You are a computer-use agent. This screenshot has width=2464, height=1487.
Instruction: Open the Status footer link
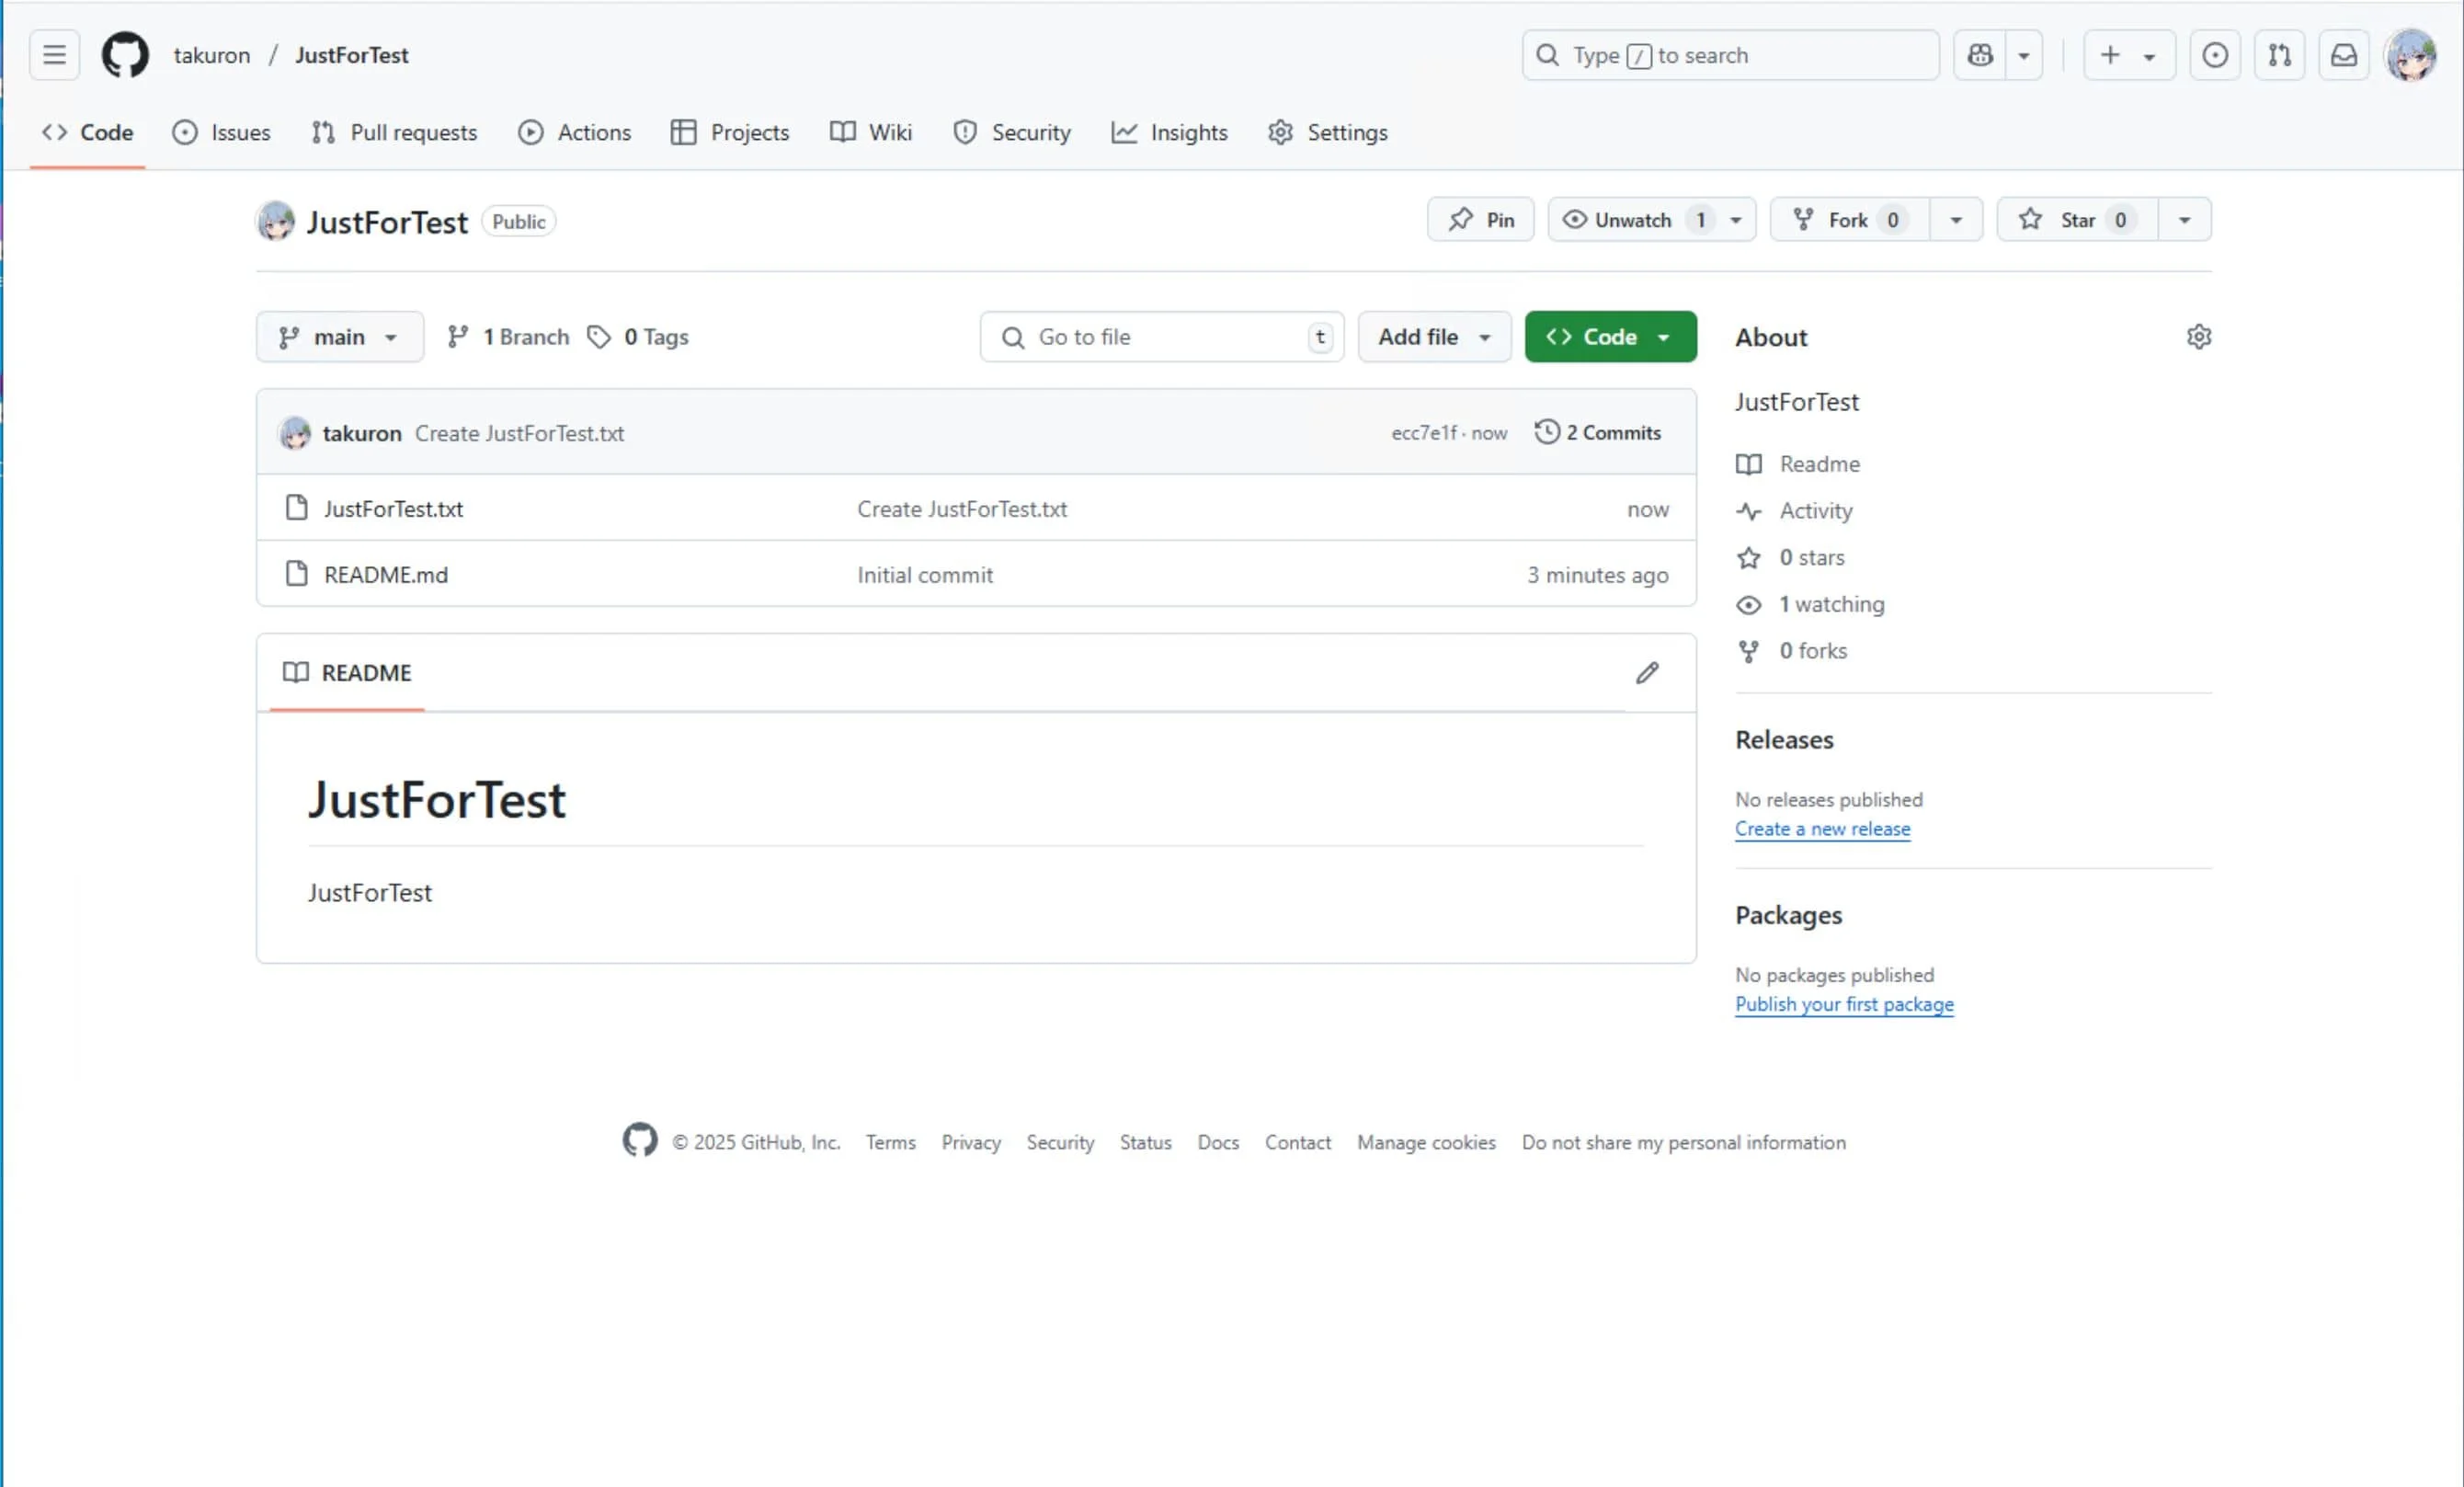(1145, 1142)
